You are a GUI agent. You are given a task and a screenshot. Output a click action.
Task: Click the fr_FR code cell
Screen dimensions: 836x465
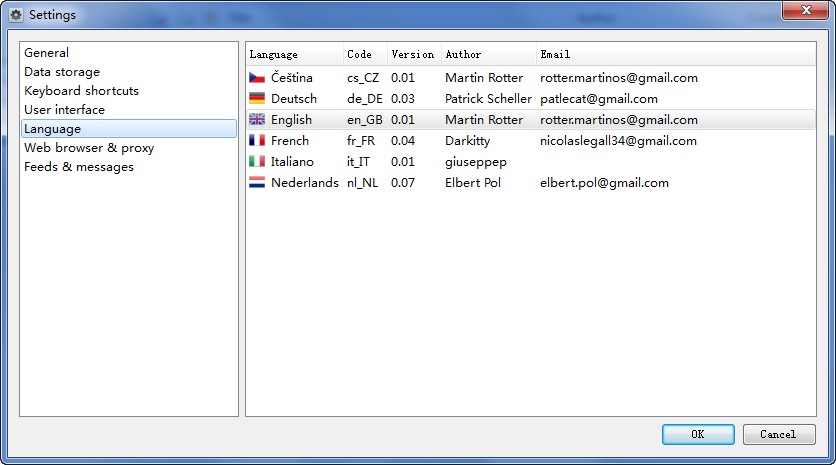(x=361, y=141)
